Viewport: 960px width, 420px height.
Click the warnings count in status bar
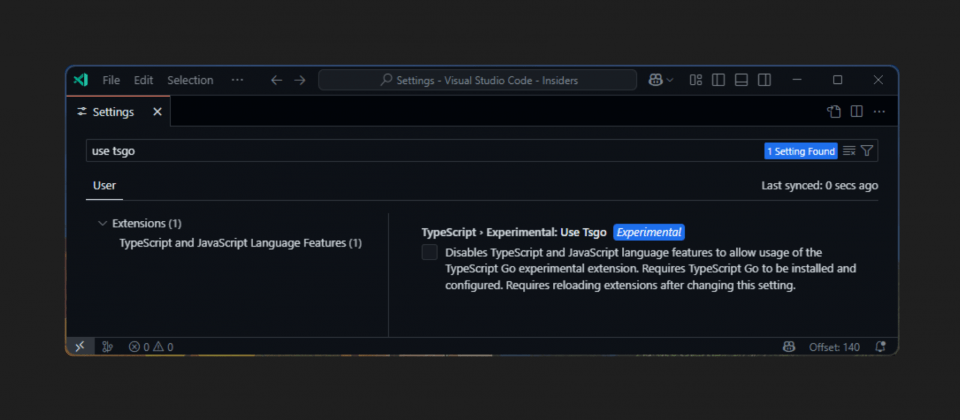163,347
